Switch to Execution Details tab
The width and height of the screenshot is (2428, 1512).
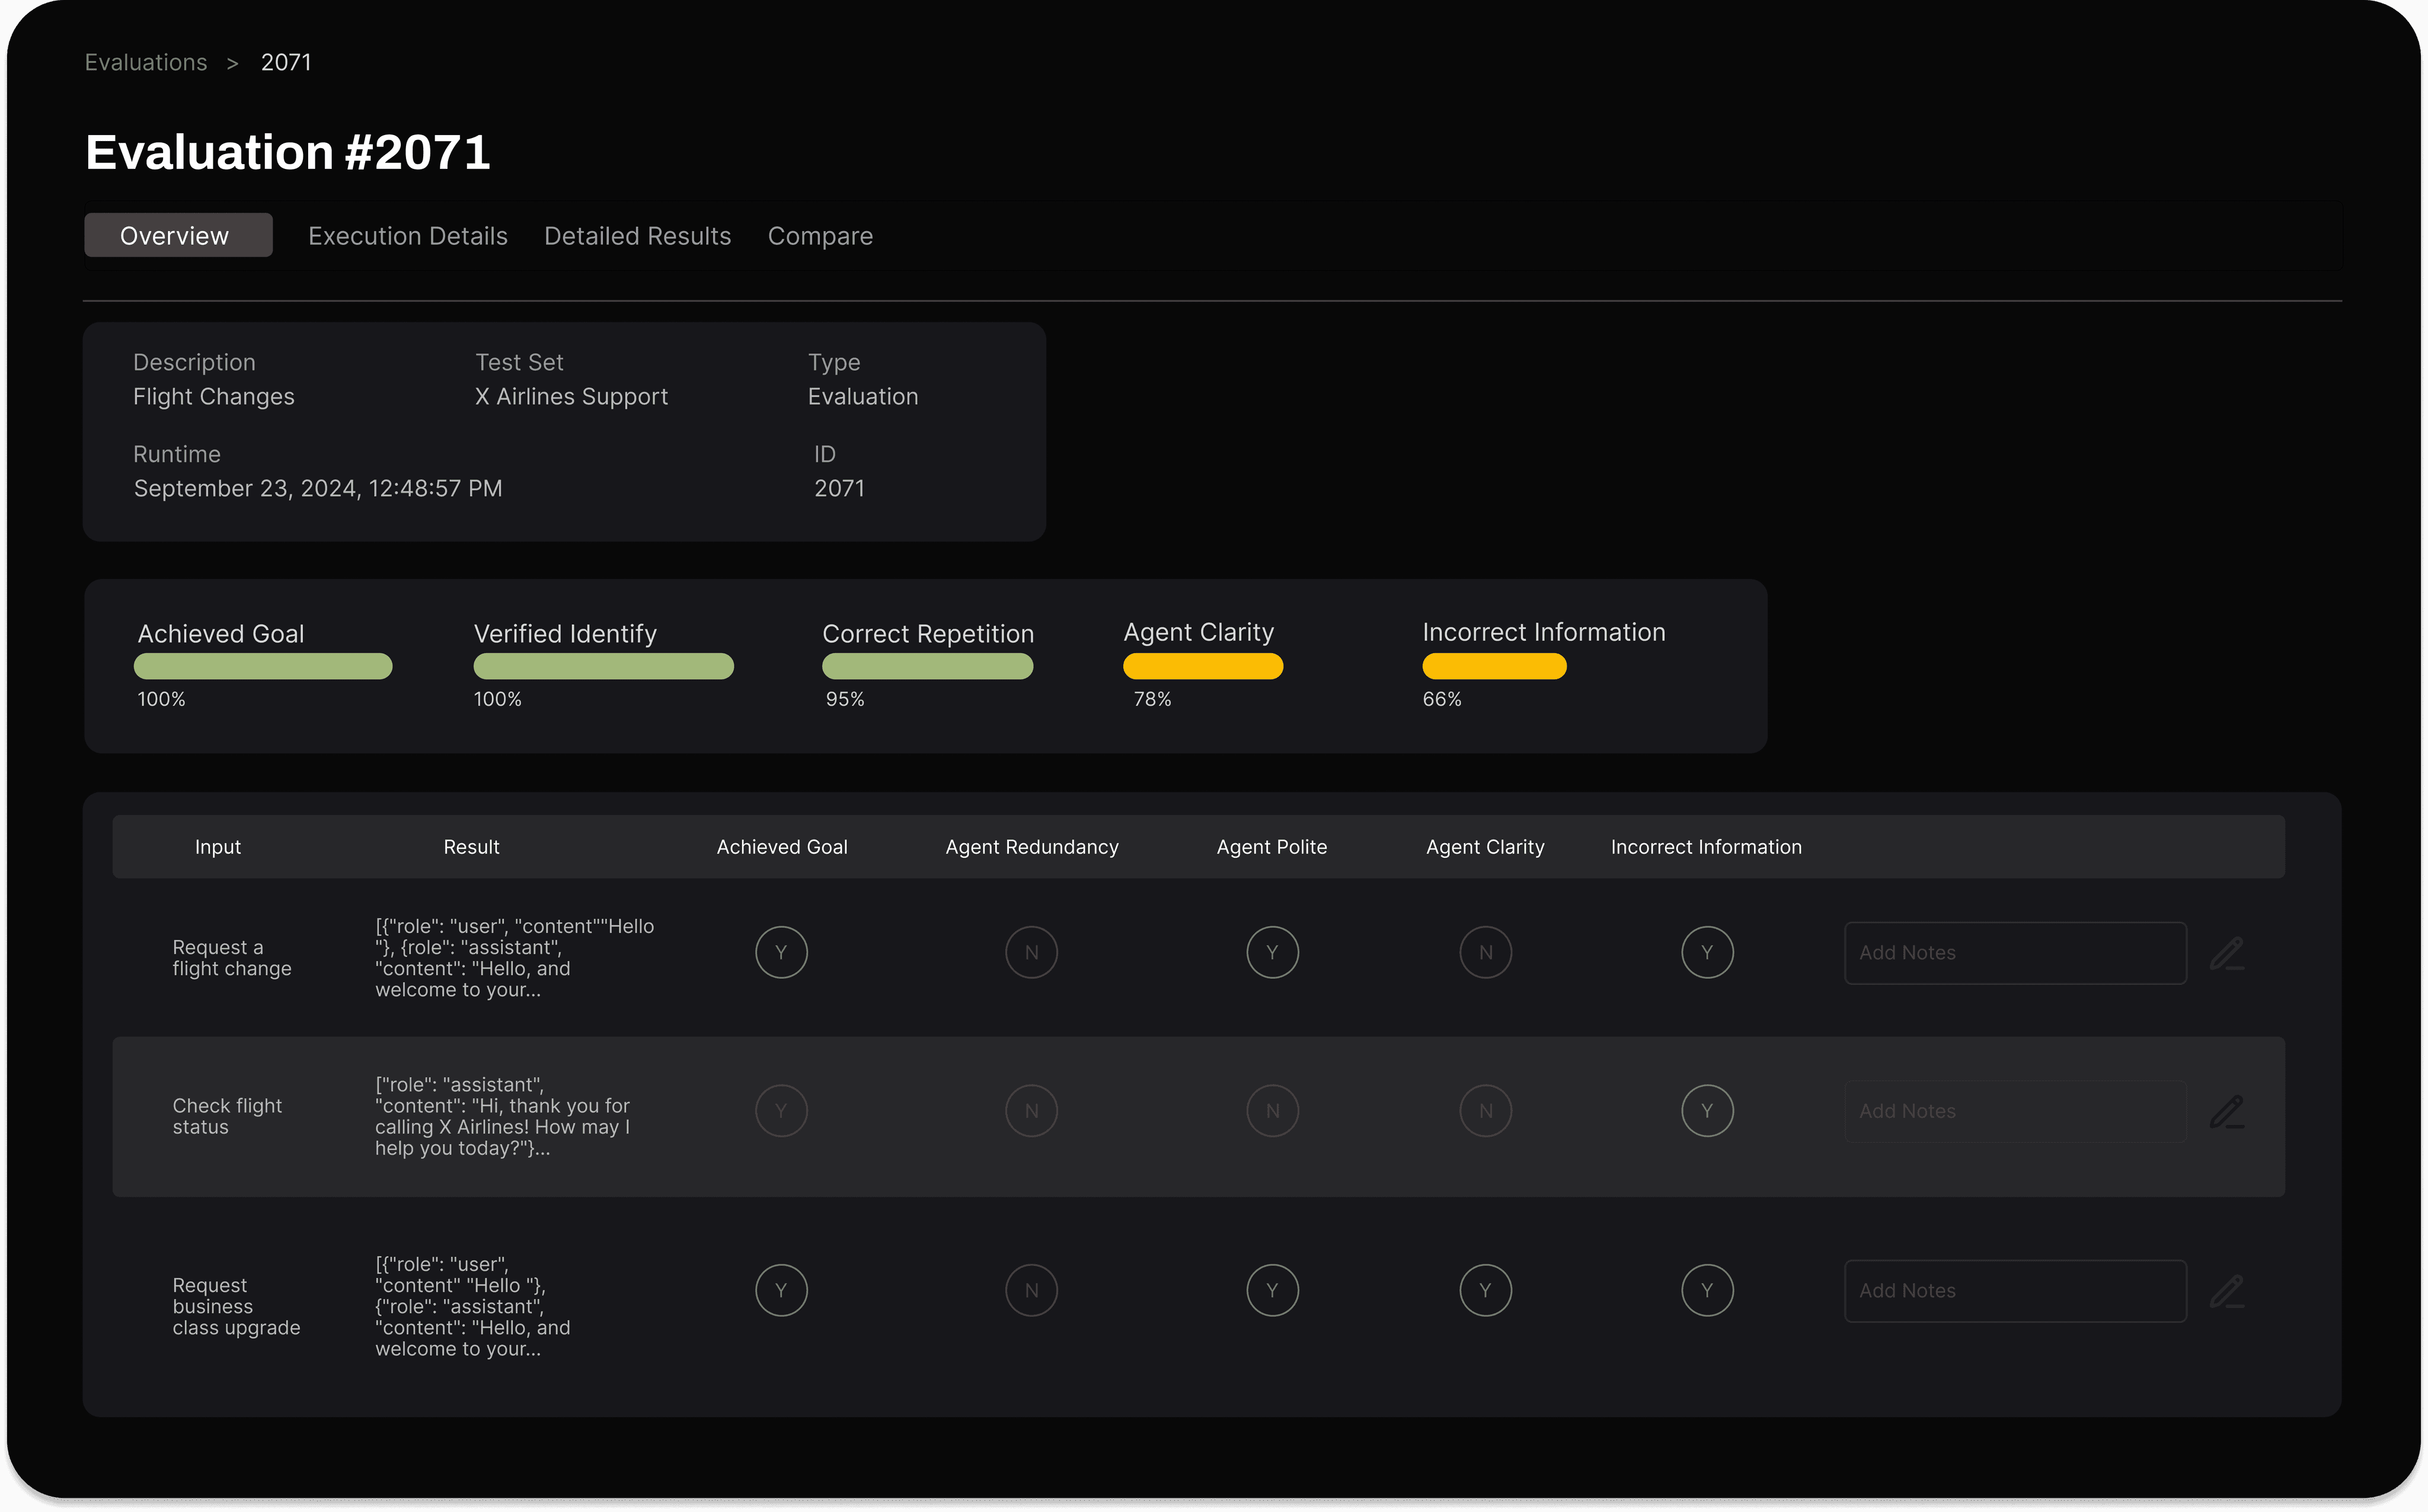click(408, 236)
